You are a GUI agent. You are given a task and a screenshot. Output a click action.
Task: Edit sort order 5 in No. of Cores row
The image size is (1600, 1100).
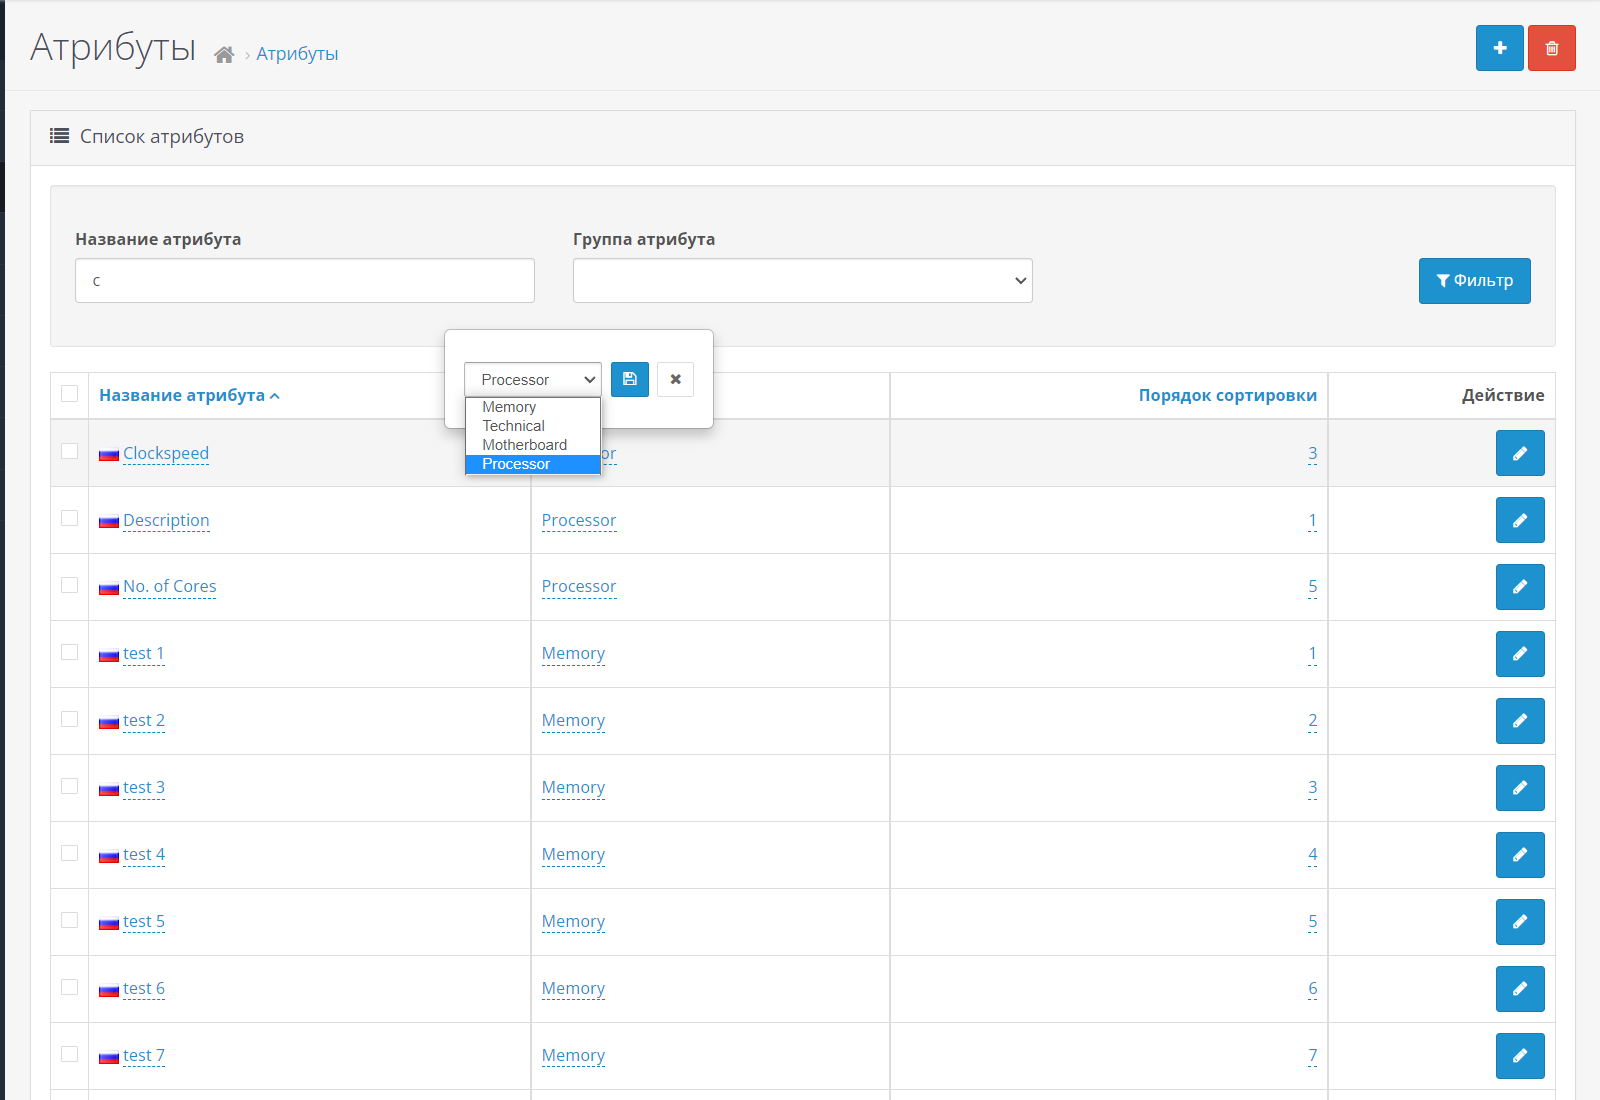[1312, 586]
